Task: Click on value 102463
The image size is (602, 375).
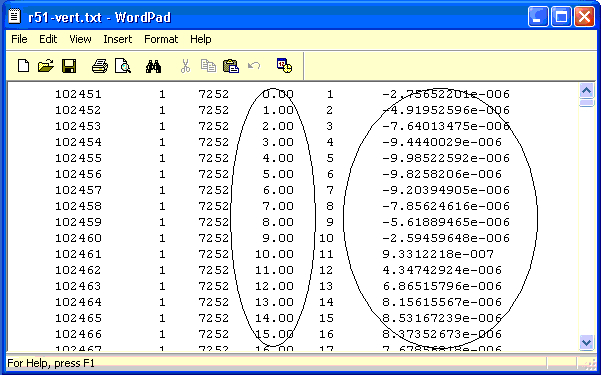Action: (78, 286)
